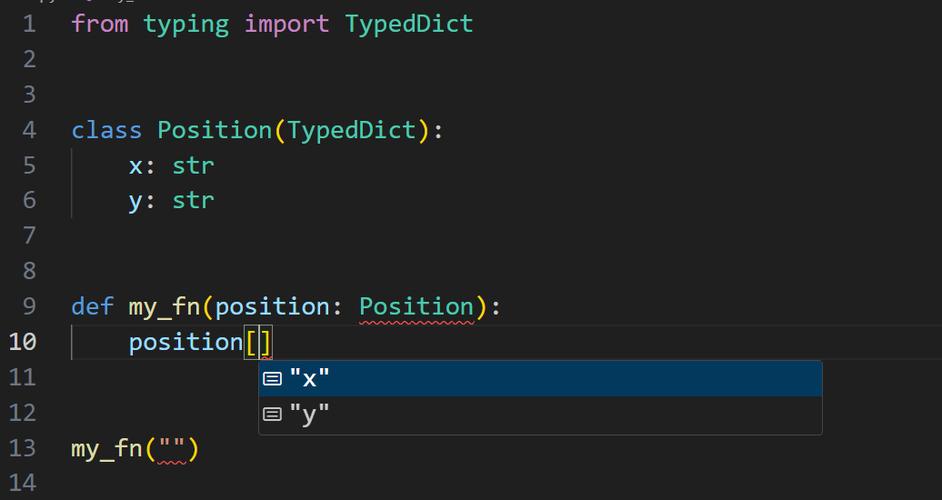Viewport: 942px width, 500px height.
Task: Click the class keyword on line 4
Action: tap(106, 130)
